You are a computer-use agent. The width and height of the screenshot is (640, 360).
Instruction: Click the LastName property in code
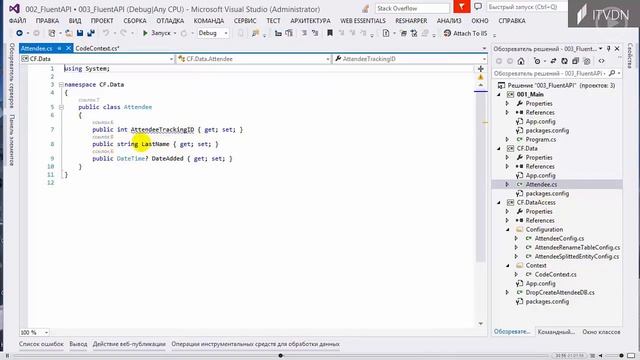point(155,144)
